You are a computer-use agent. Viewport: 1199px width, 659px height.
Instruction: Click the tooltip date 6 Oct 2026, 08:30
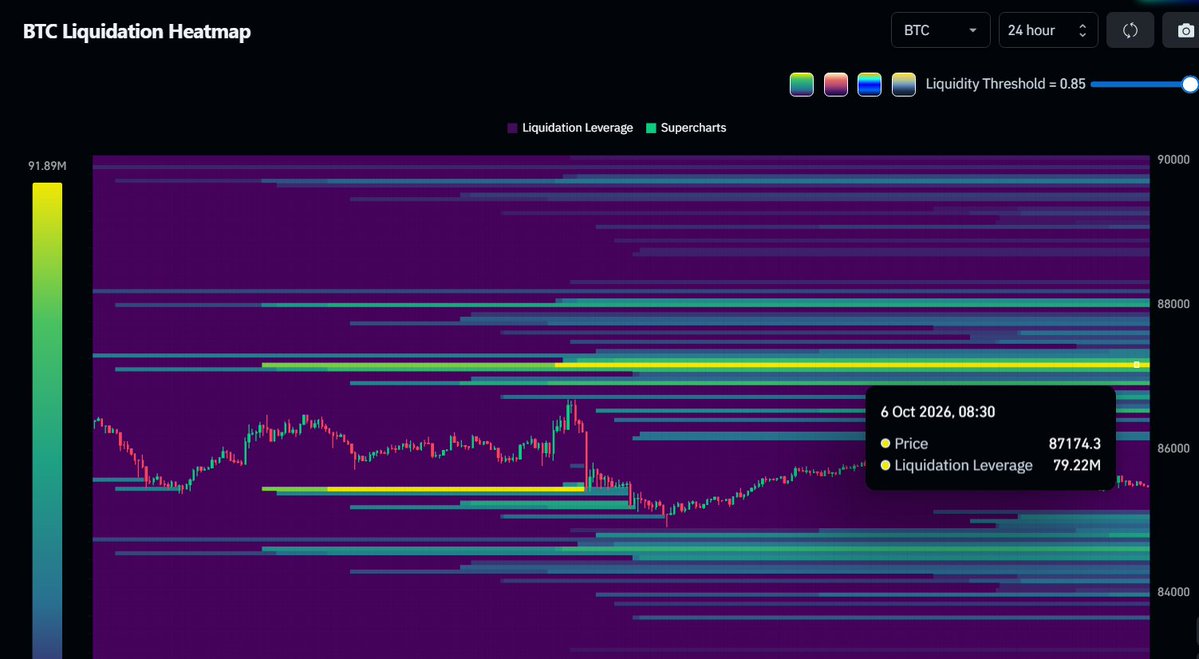(937, 412)
